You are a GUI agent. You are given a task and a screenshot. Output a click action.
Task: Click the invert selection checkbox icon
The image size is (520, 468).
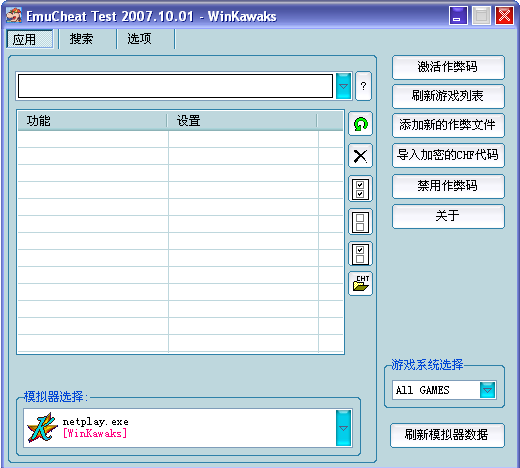click(360, 254)
